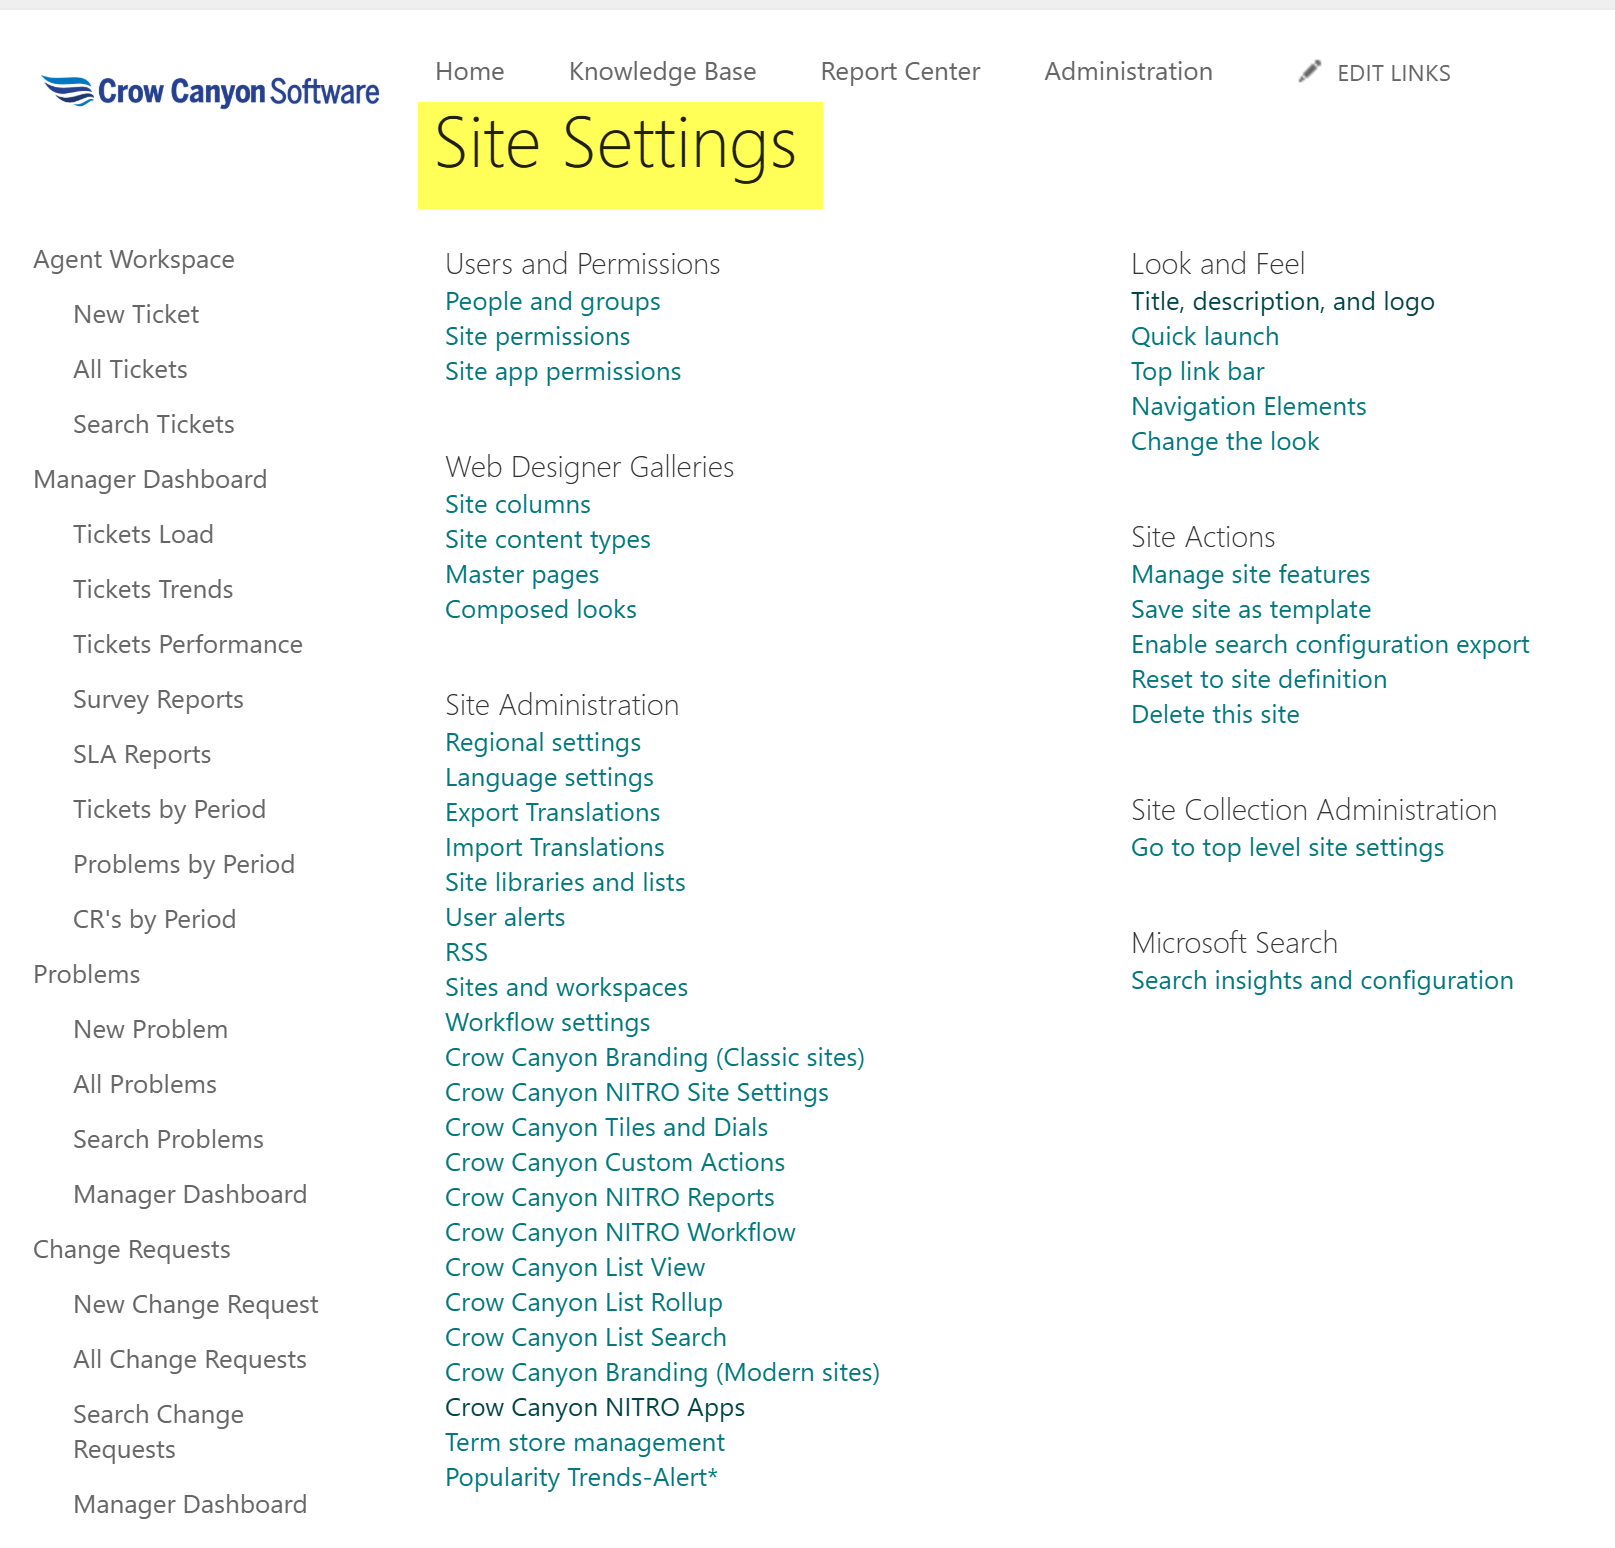Click the pencil icon beside Edit Links
The width and height of the screenshot is (1615, 1548).
(x=1309, y=72)
